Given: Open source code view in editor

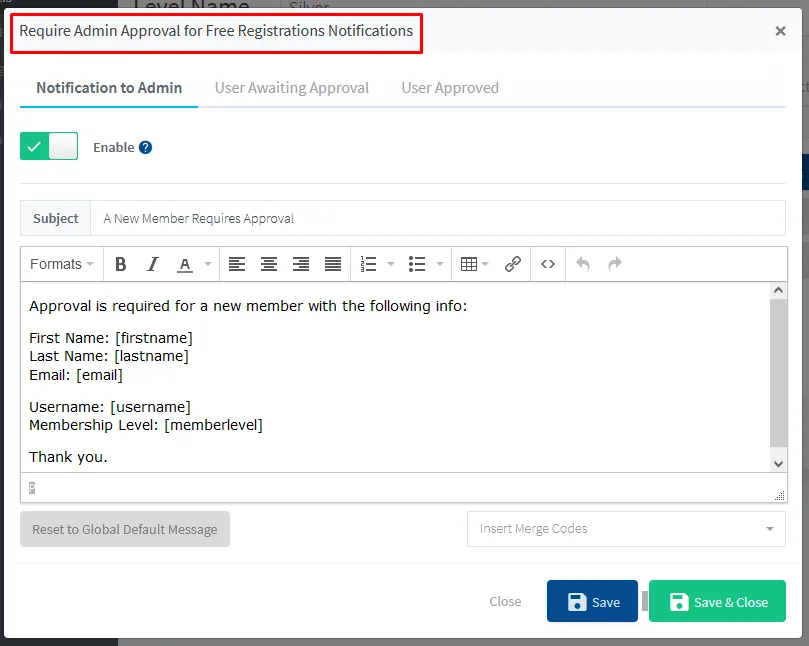Looking at the screenshot, I should coord(548,264).
